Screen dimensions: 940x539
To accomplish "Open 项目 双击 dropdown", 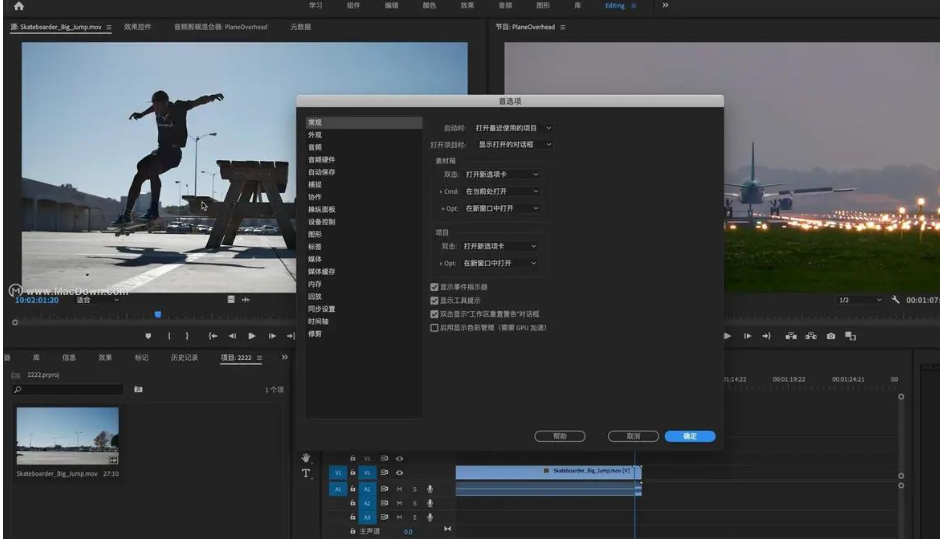I will (499, 246).
